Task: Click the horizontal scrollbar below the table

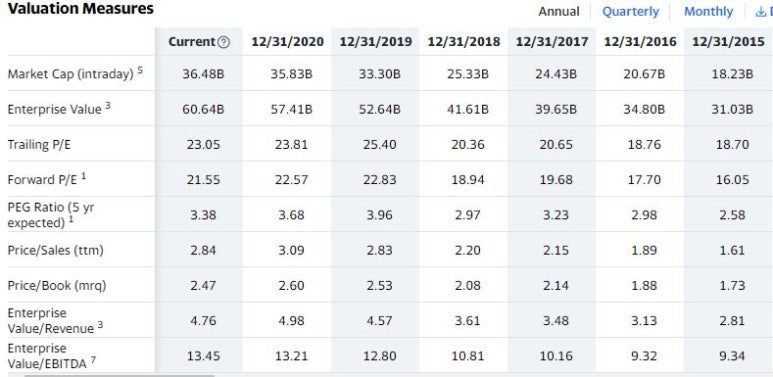Action: pos(119,375)
